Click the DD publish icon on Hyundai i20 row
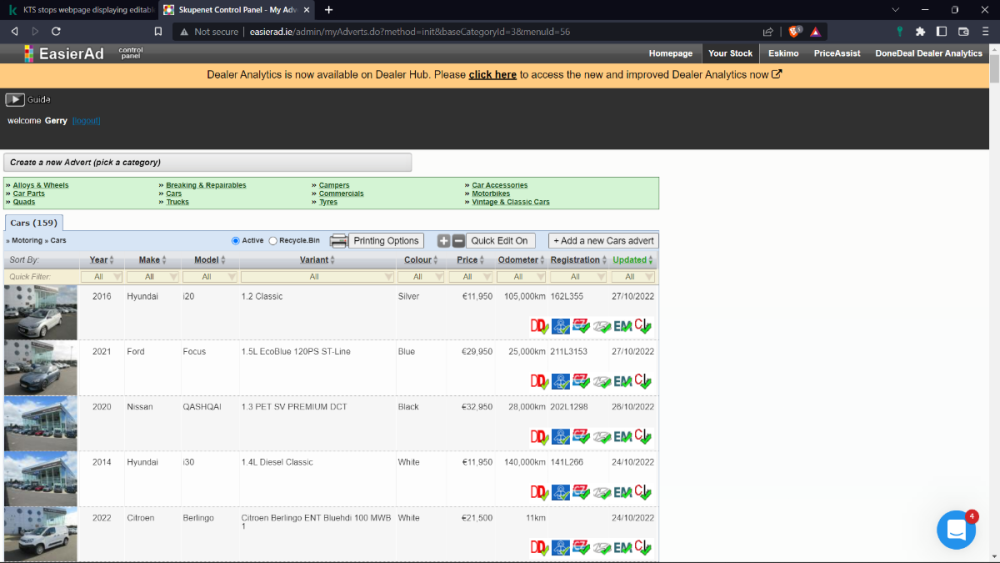Viewport: 1000px width, 563px height. pos(539,326)
